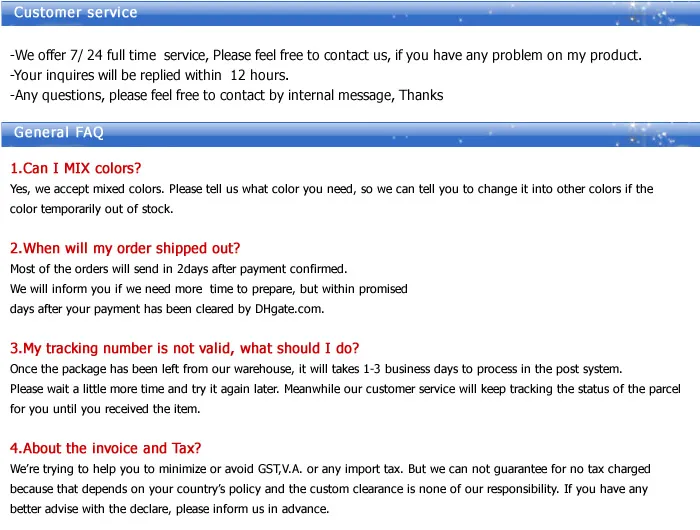Screen dimensions: 700x530
Task: Click the sparkle decoration on General FAQ banner
Action: pyautogui.click(x=652, y=134)
